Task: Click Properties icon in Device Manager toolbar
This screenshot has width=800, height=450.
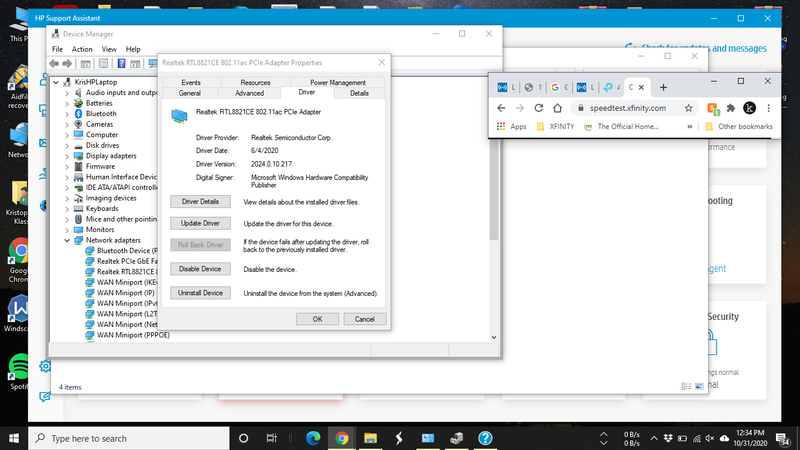Action: pos(104,64)
